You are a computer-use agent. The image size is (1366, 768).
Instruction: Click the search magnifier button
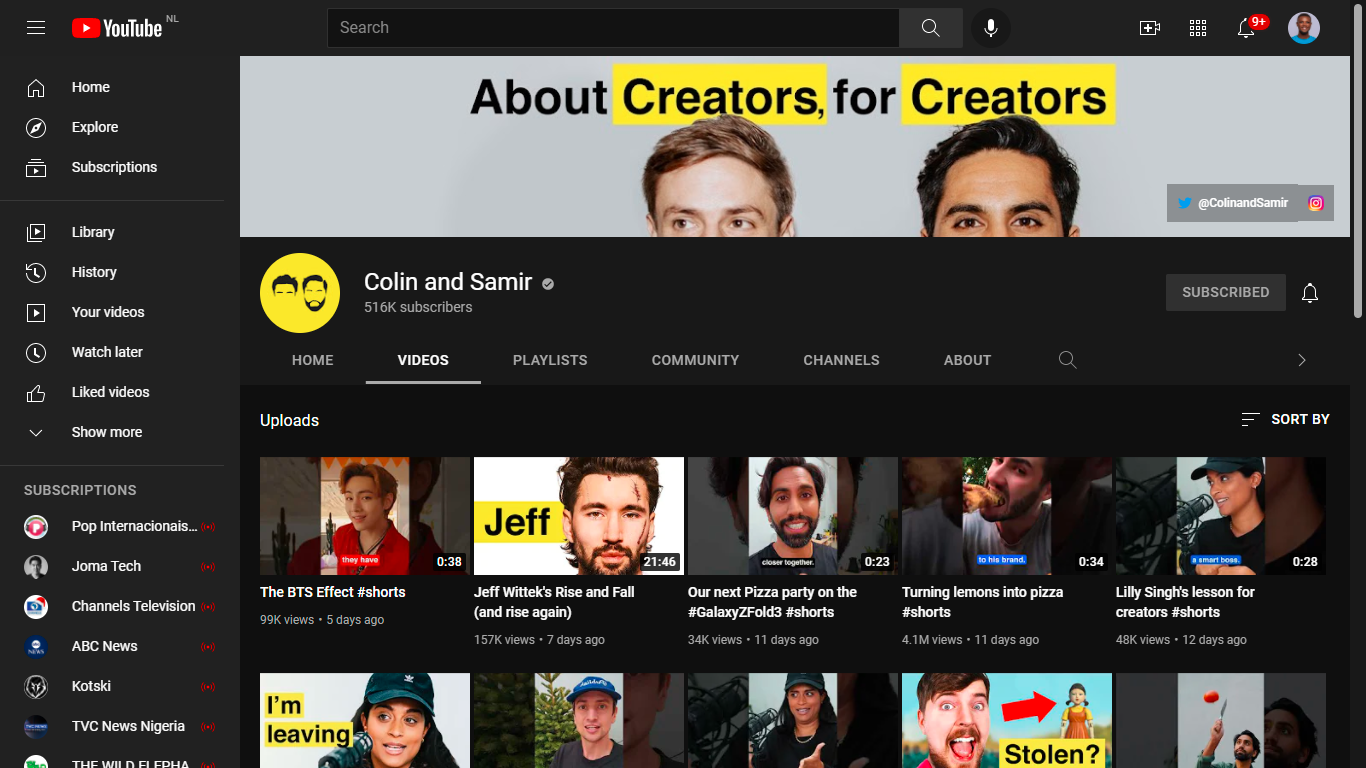[x=931, y=28]
